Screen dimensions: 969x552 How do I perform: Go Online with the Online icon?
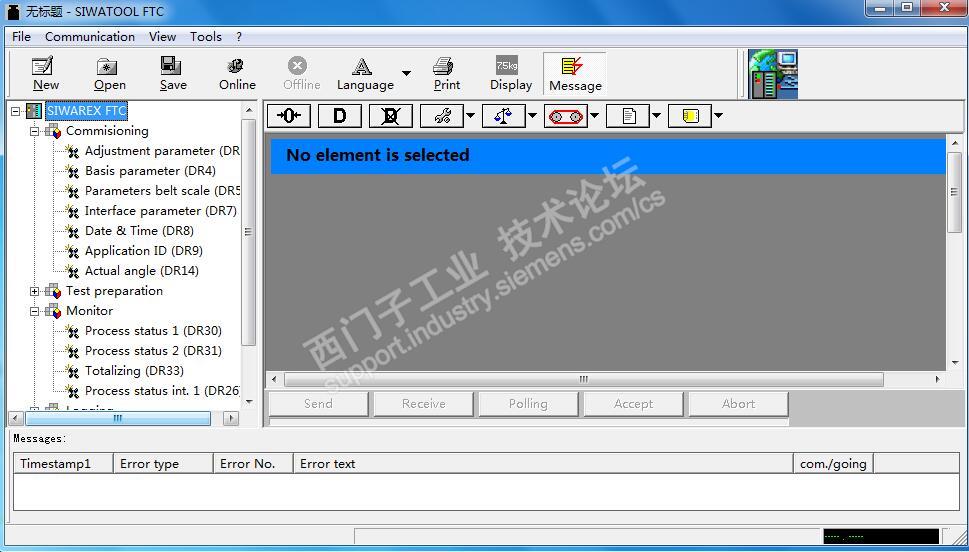[x=237, y=74]
